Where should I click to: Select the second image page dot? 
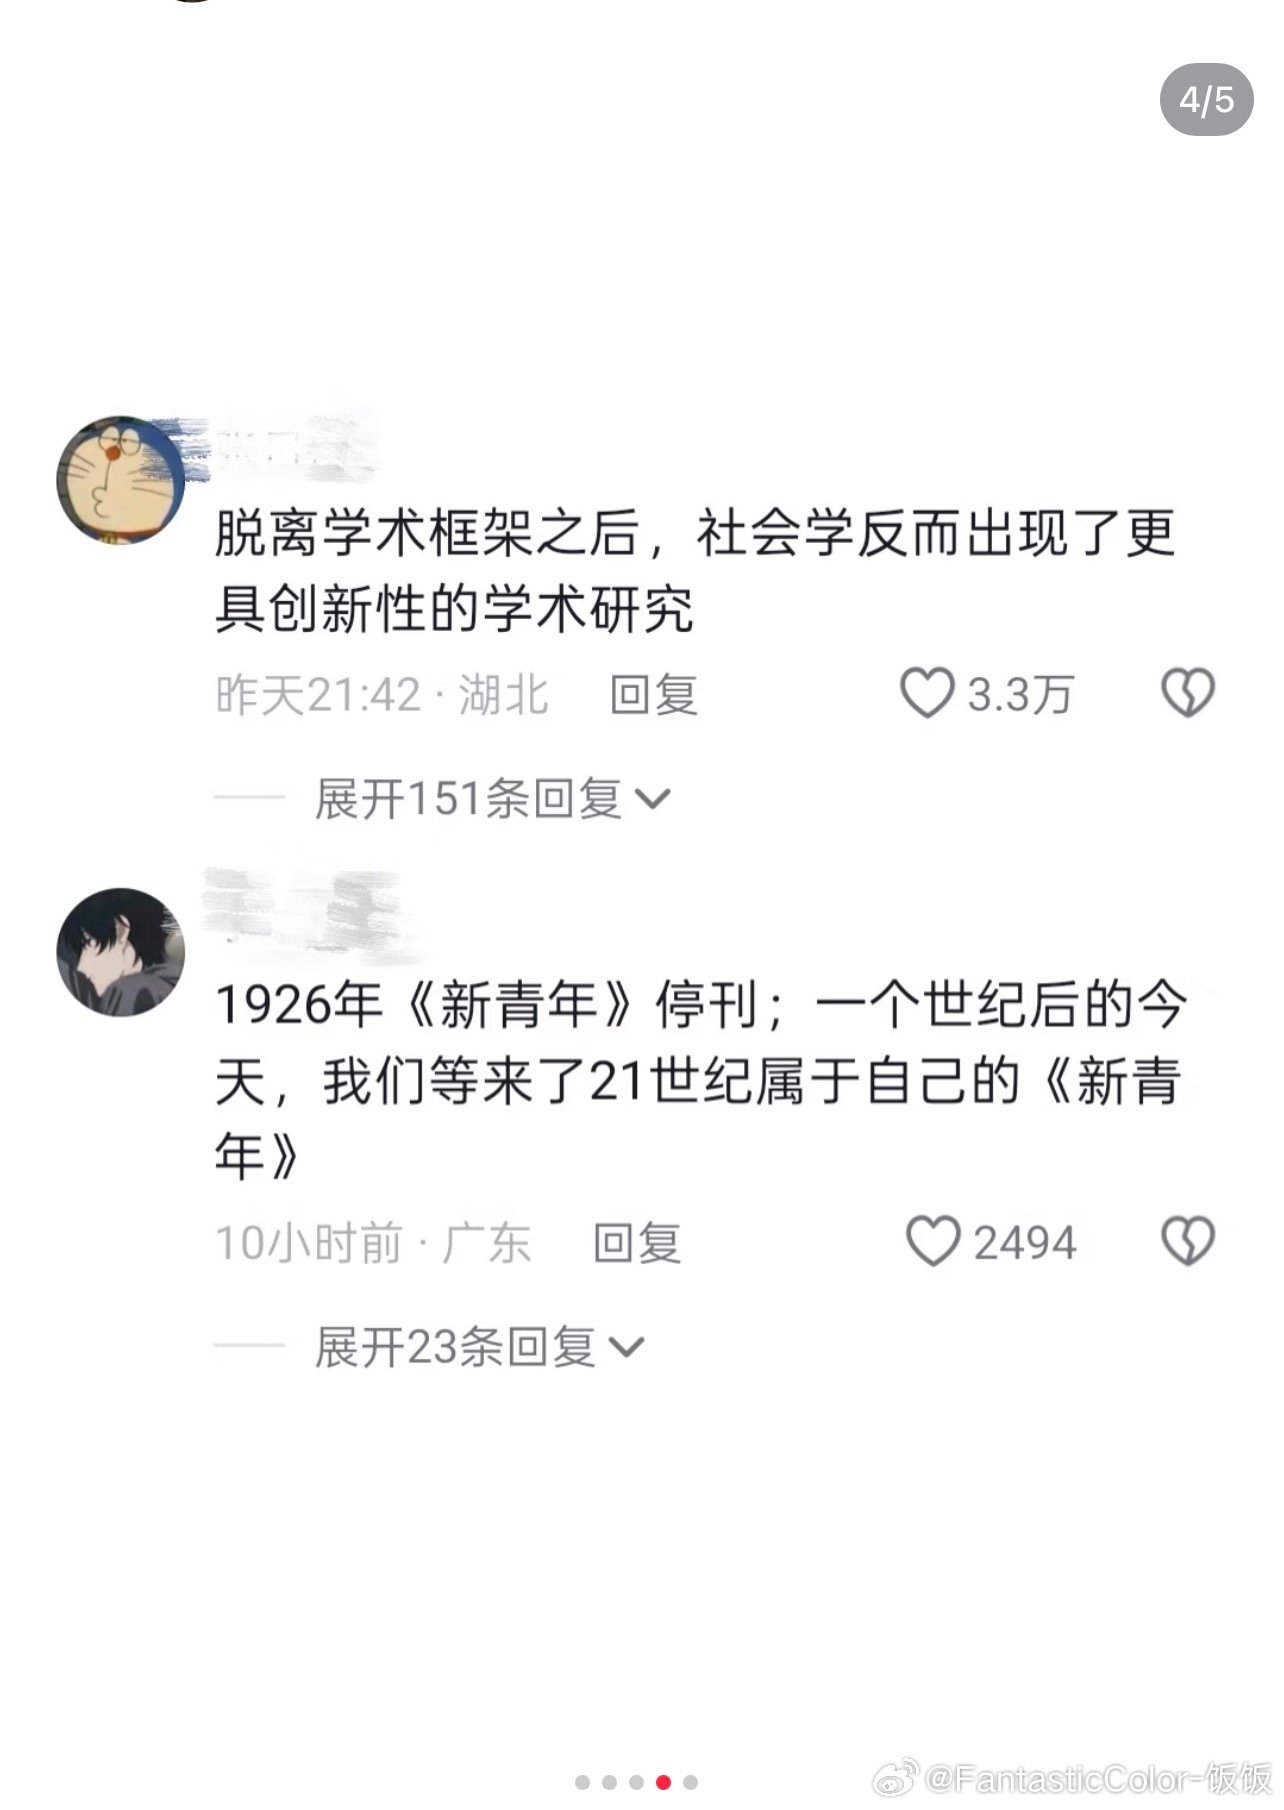[609, 1782]
